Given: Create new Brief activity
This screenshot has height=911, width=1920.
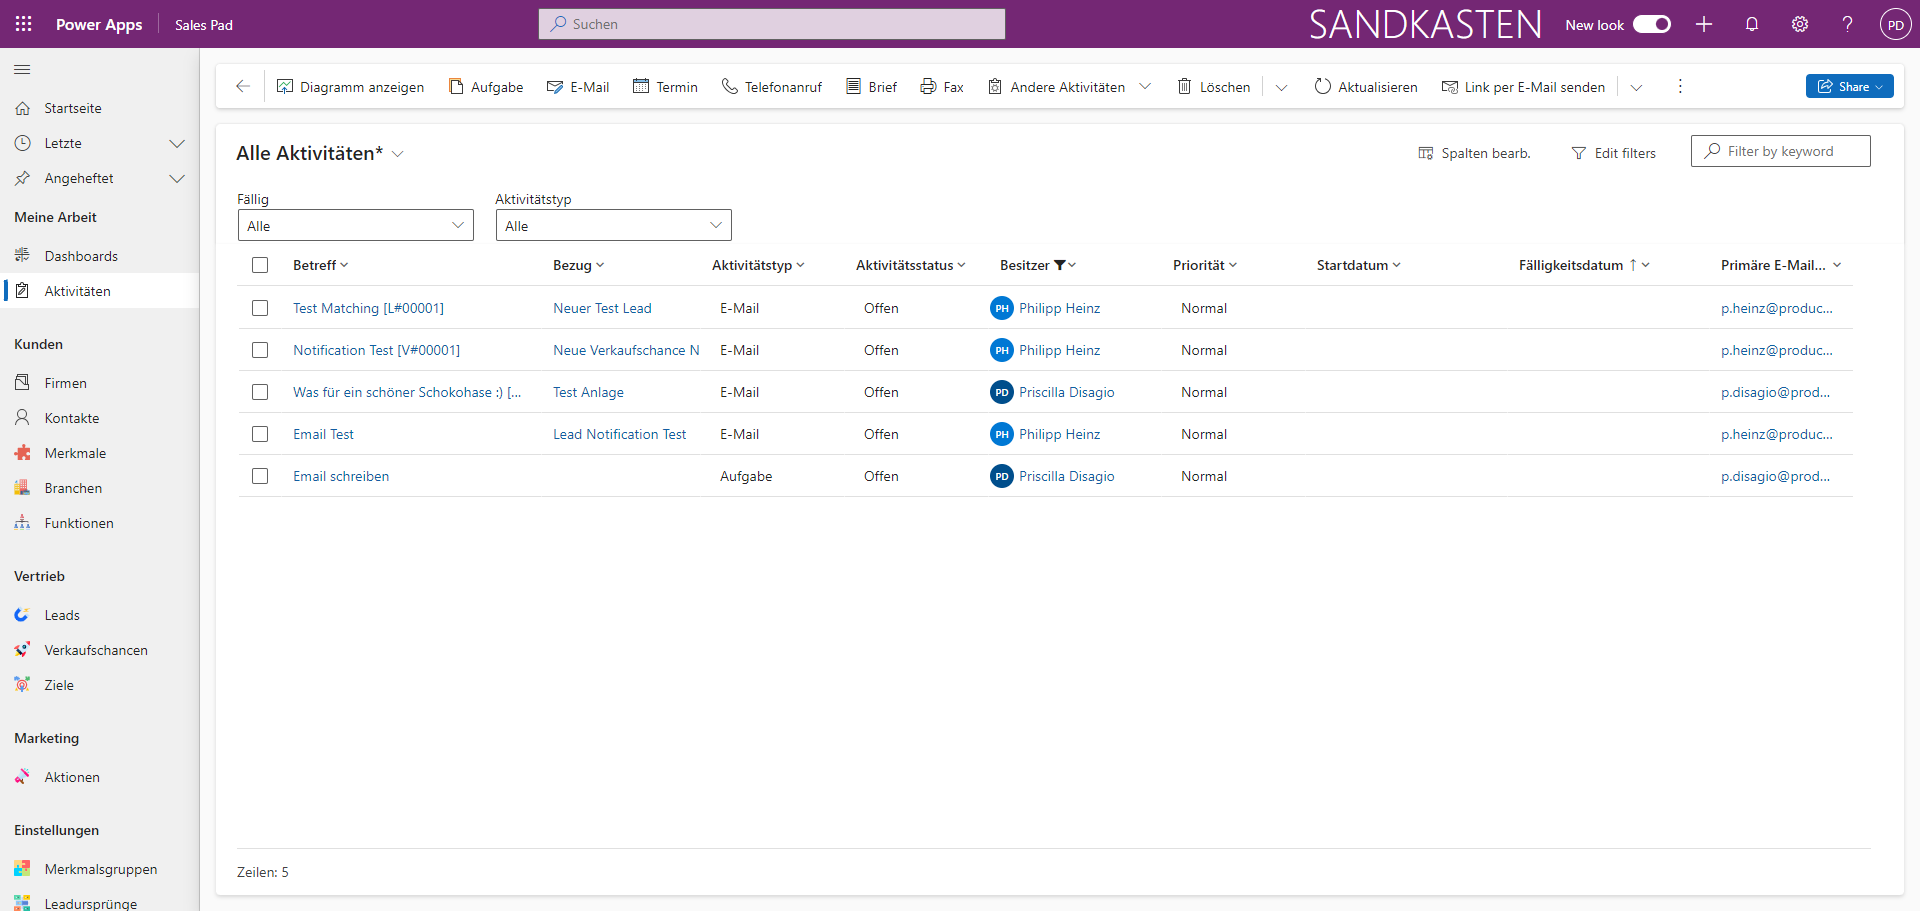Looking at the screenshot, I should point(872,87).
